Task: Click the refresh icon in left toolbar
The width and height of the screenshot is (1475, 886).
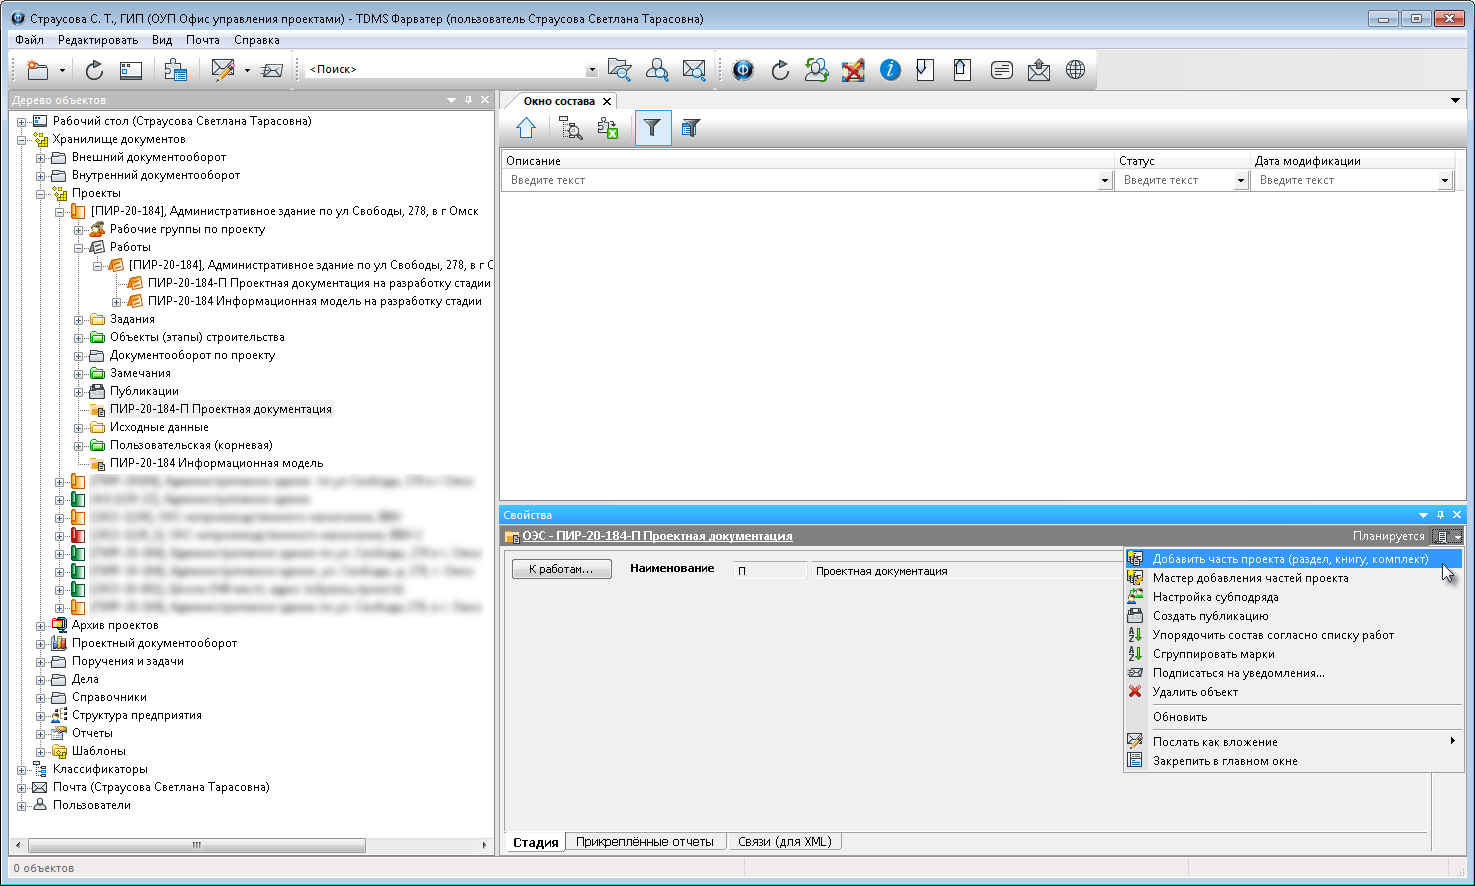Action: pyautogui.click(x=94, y=70)
